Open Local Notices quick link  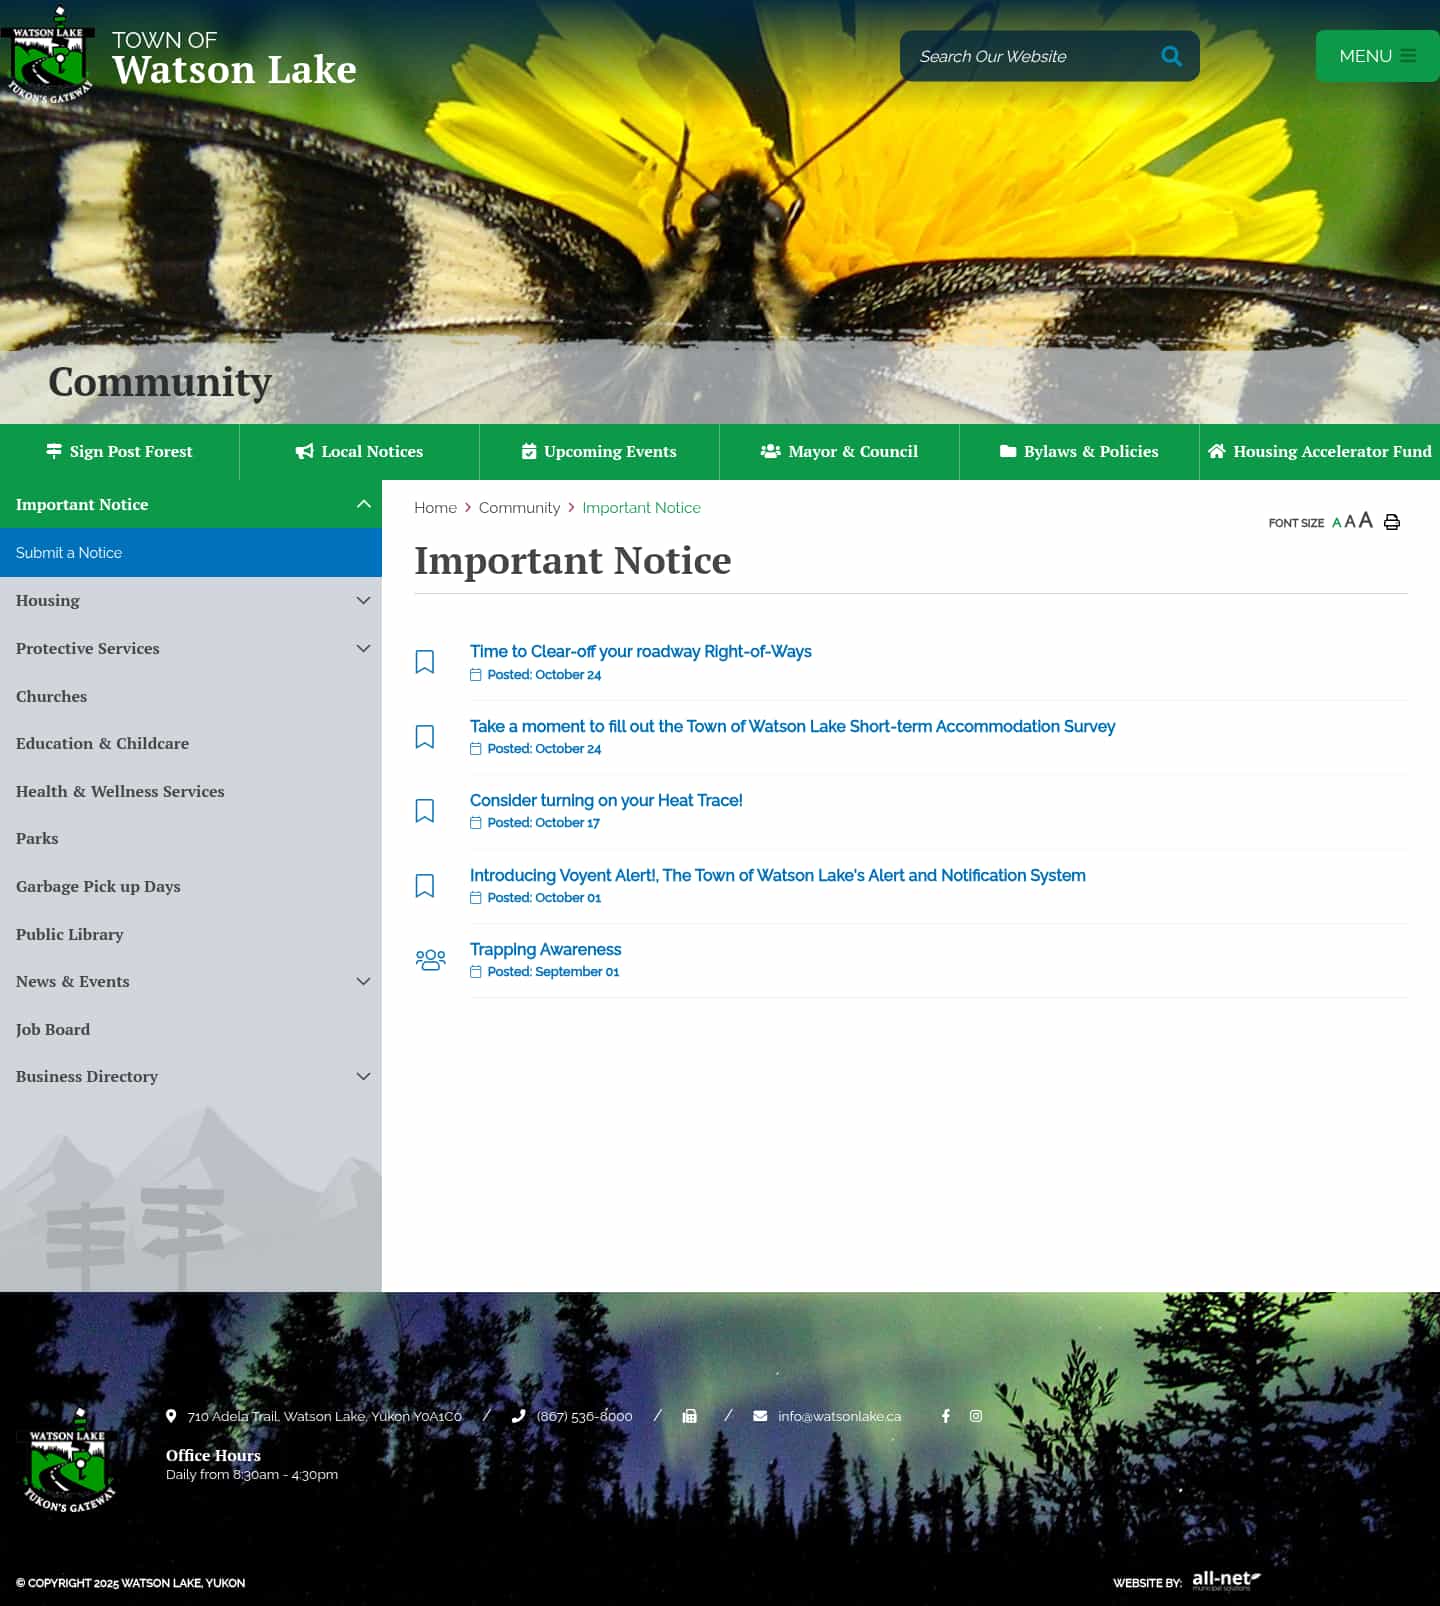click(x=359, y=452)
